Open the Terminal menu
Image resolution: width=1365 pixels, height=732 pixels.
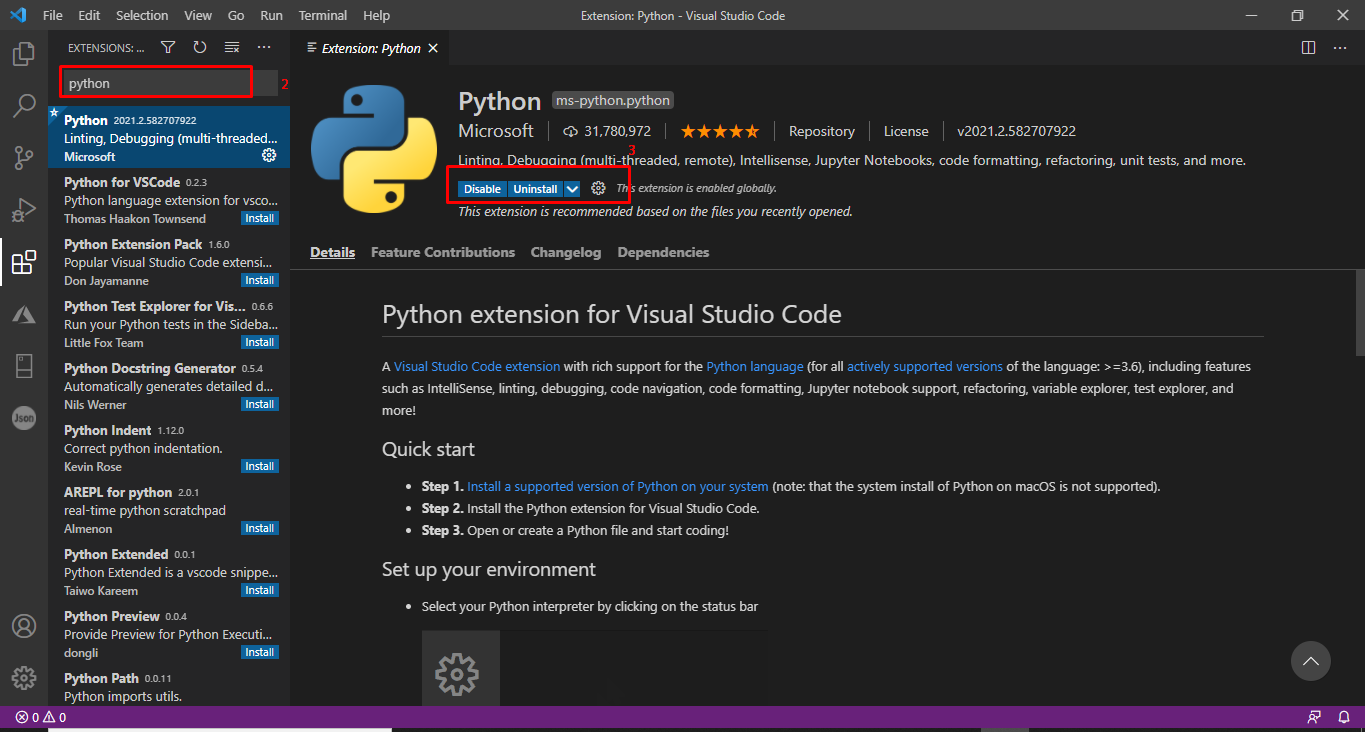pos(323,16)
